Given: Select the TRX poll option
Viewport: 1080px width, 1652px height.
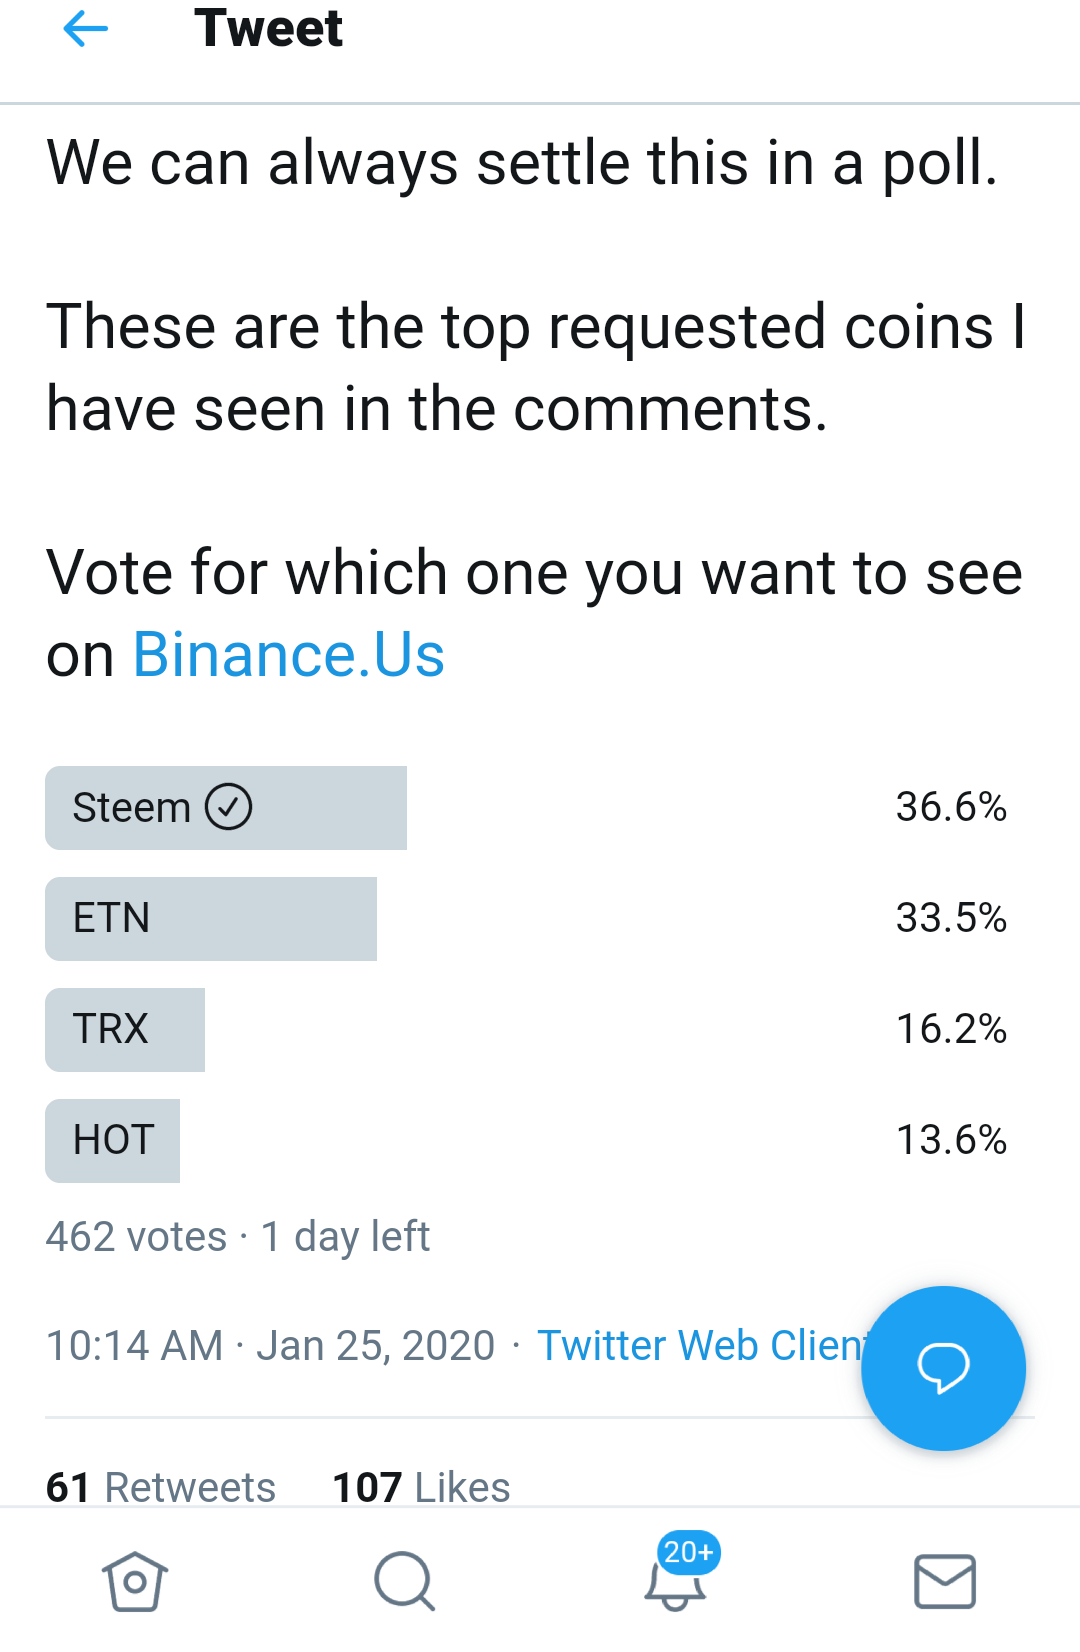Looking at the screenshot, I should (x=540, y=1030).
